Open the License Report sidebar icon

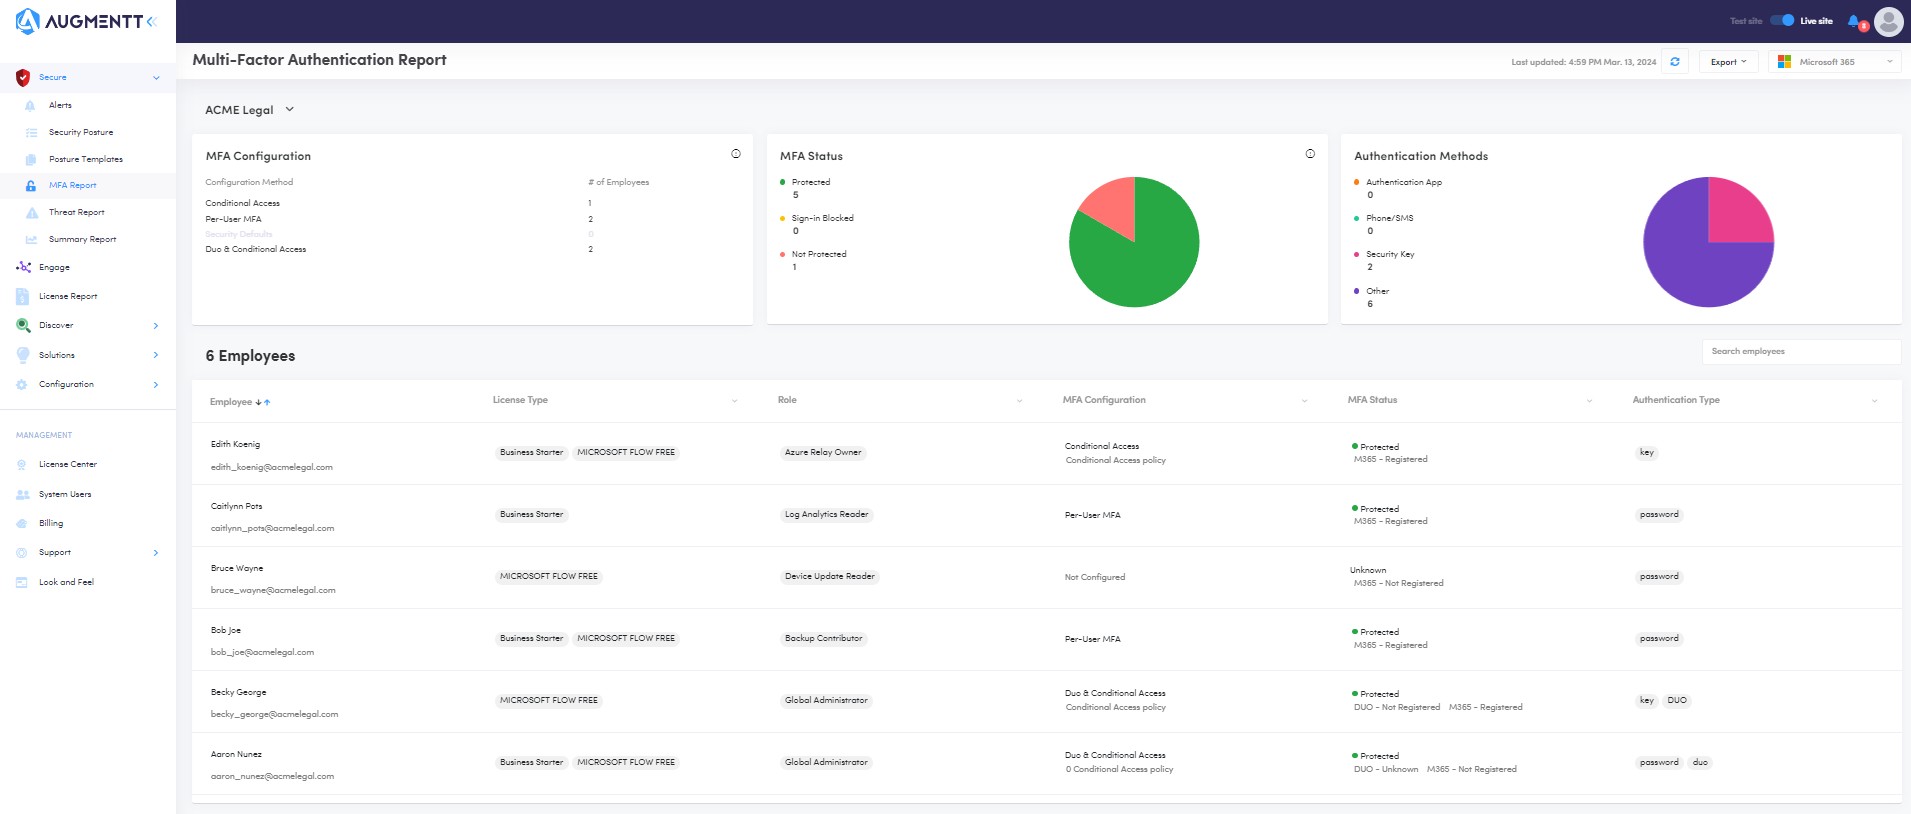click(x=23, y=297)
